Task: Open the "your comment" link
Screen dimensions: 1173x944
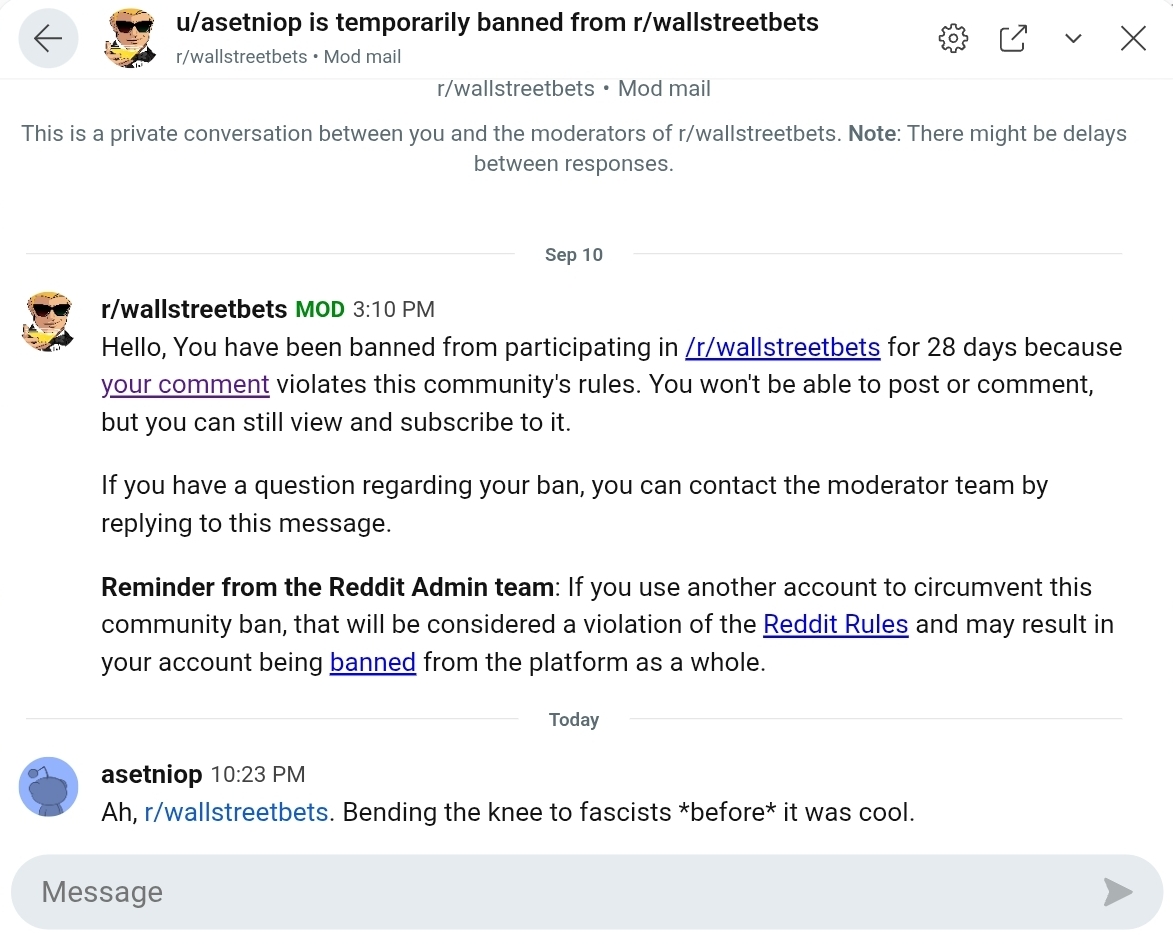Action: (x=185, y=385)
